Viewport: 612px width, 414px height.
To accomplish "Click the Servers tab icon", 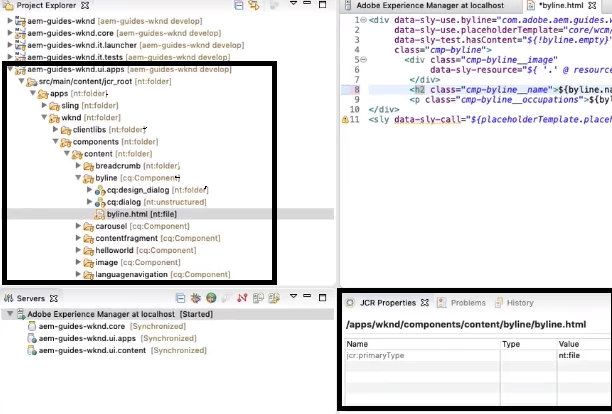I will [9, 299].
